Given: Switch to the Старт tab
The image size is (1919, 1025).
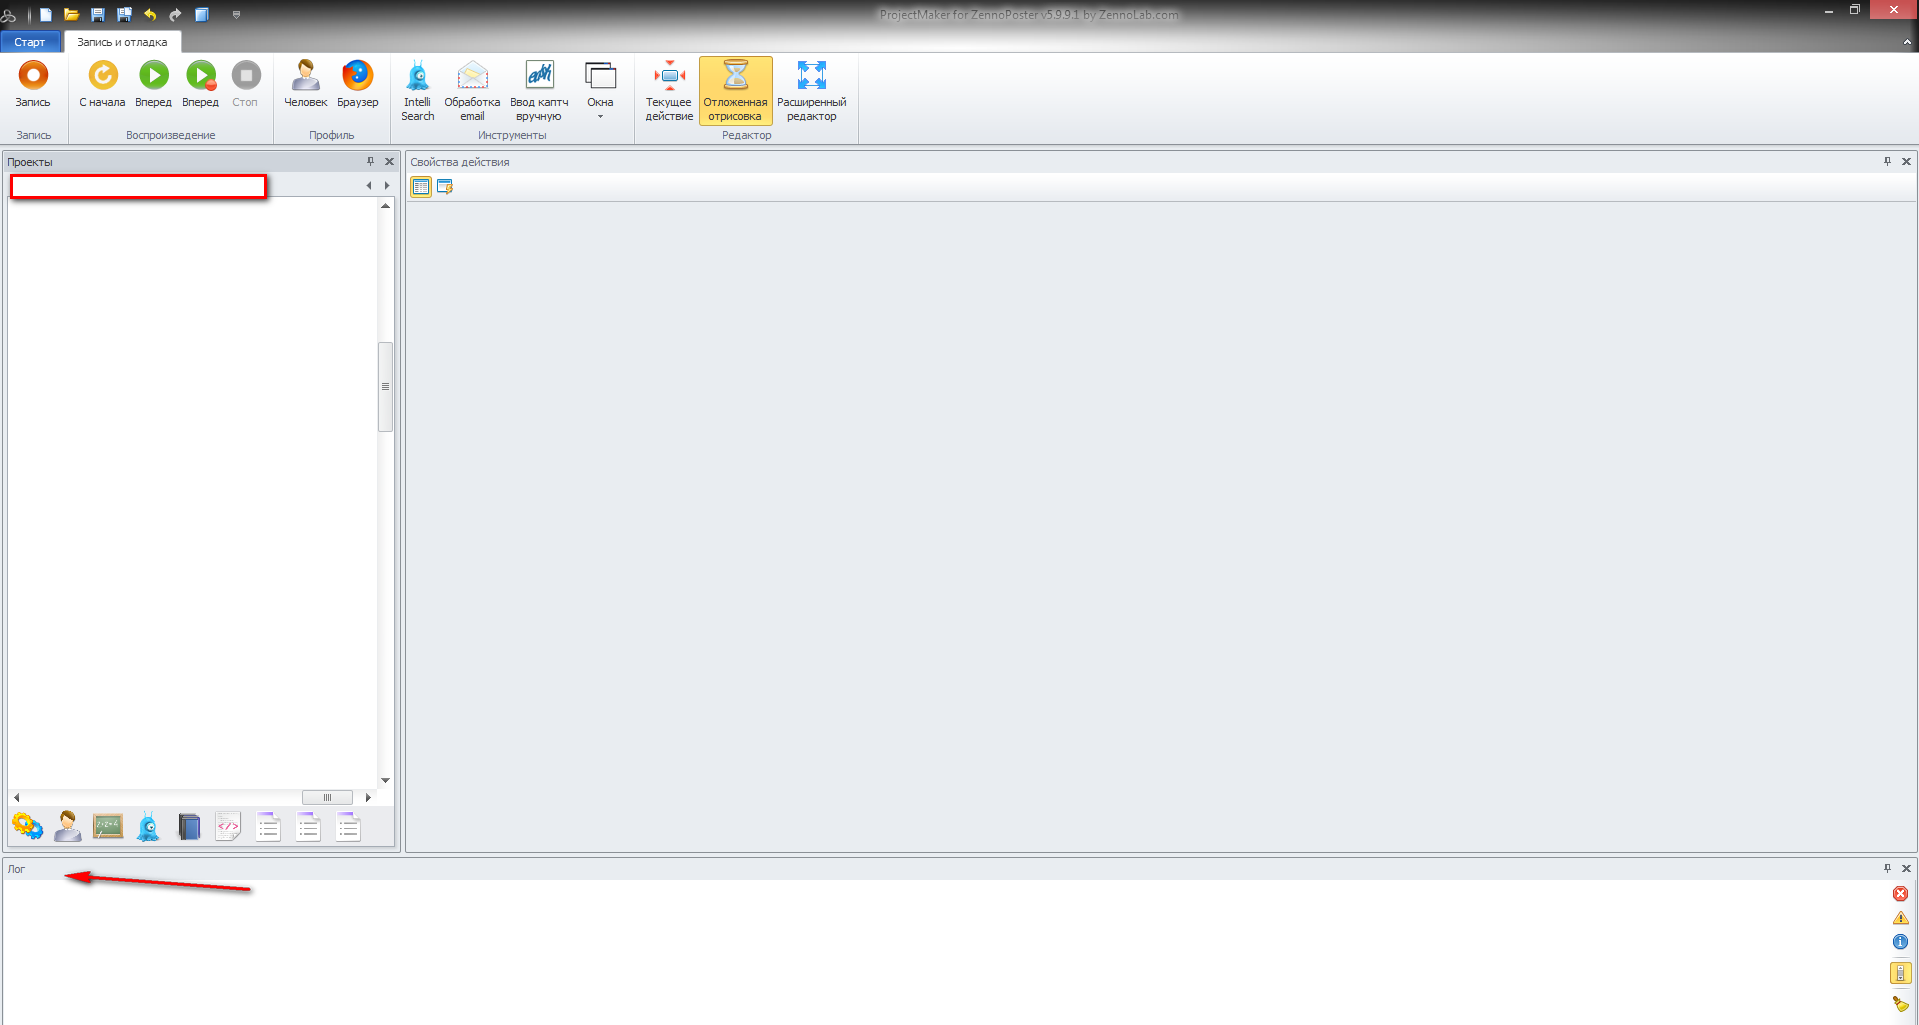Looking at the screenshot, I should (30, 42).
